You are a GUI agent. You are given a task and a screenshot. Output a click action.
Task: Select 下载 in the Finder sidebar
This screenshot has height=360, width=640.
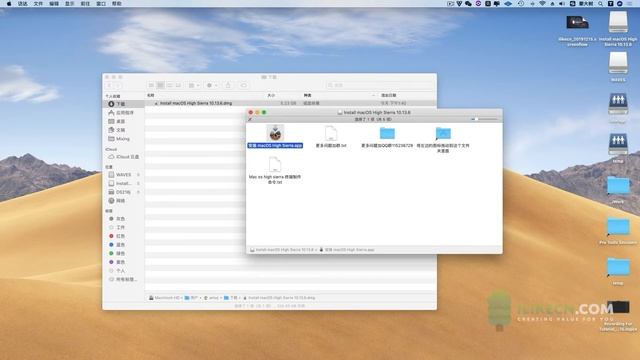point(124,104)
